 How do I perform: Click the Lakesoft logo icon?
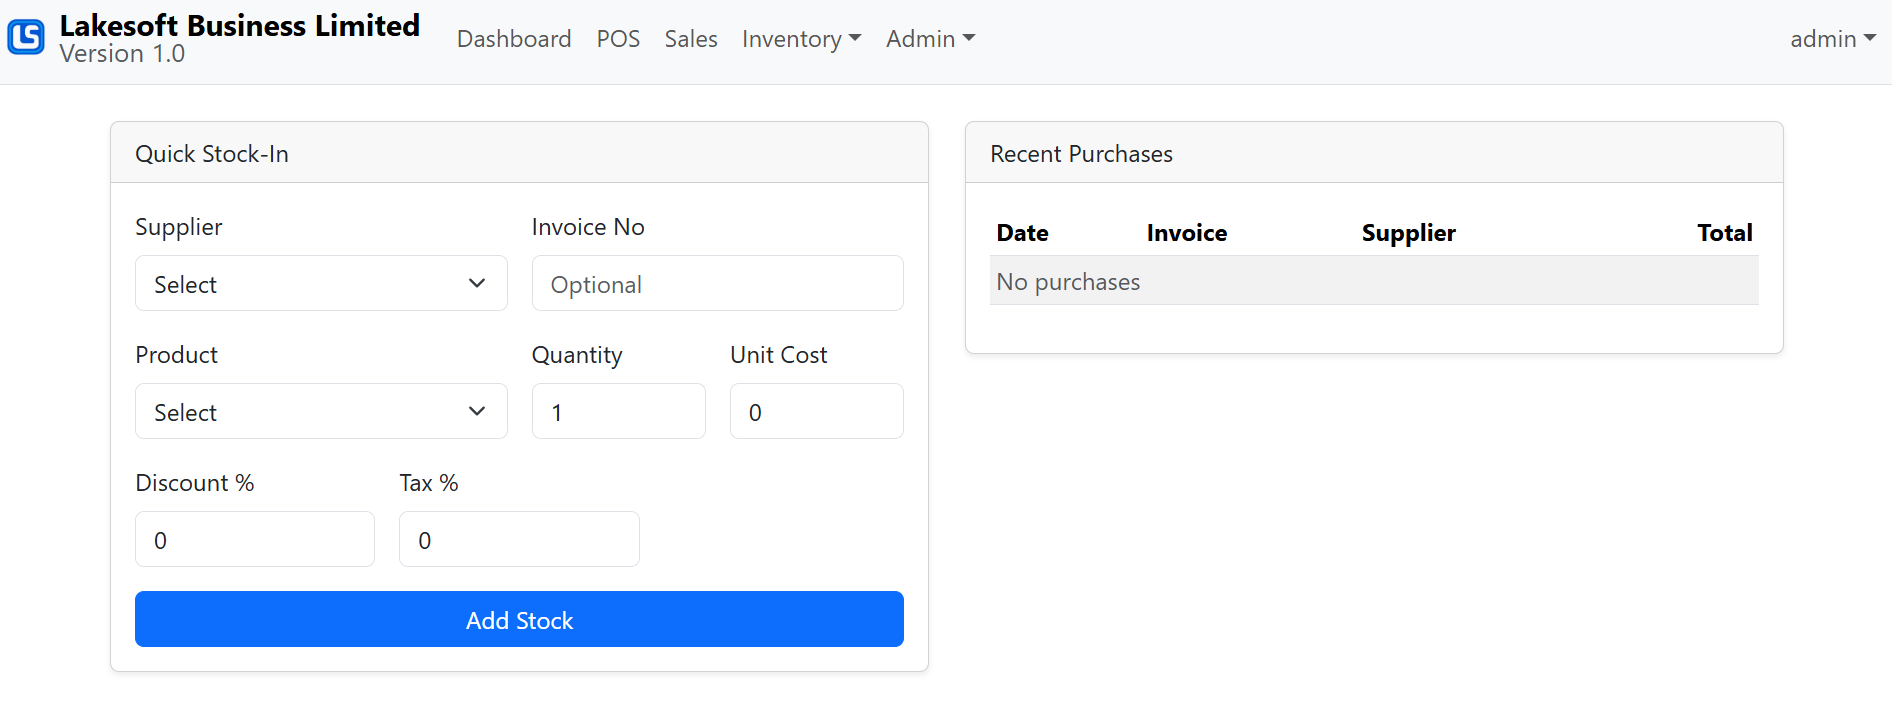pos(26,38)
